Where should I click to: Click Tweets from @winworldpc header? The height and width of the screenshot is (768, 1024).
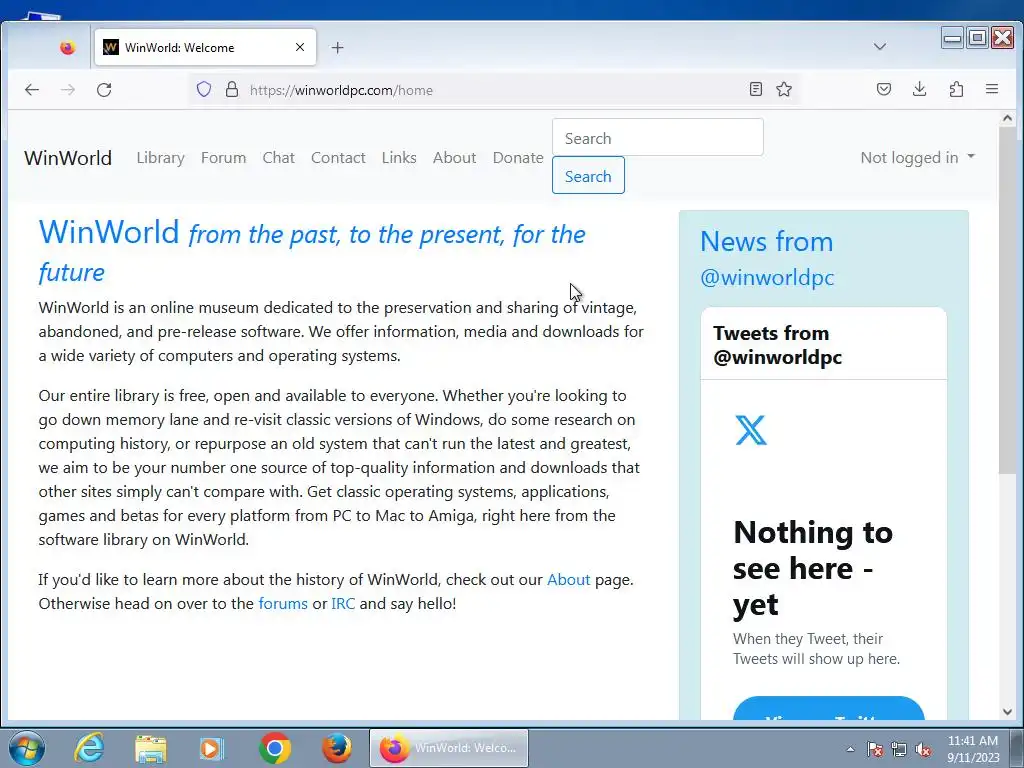[777, 345]
